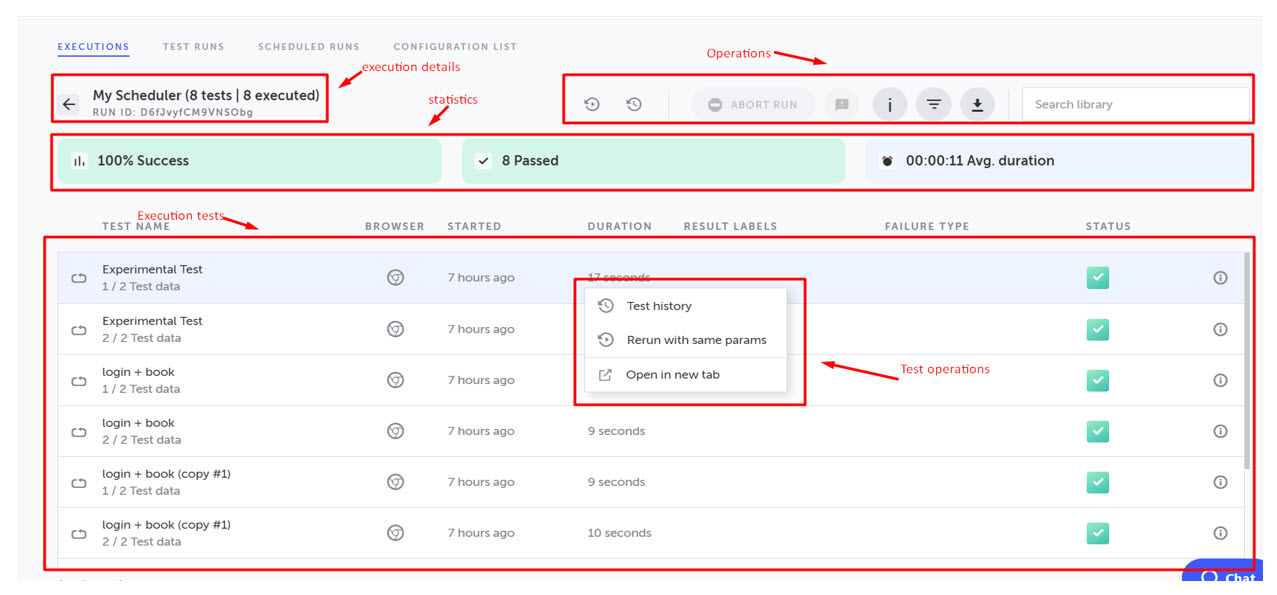Open the filter icon in operations toolbar

point(933,104)
